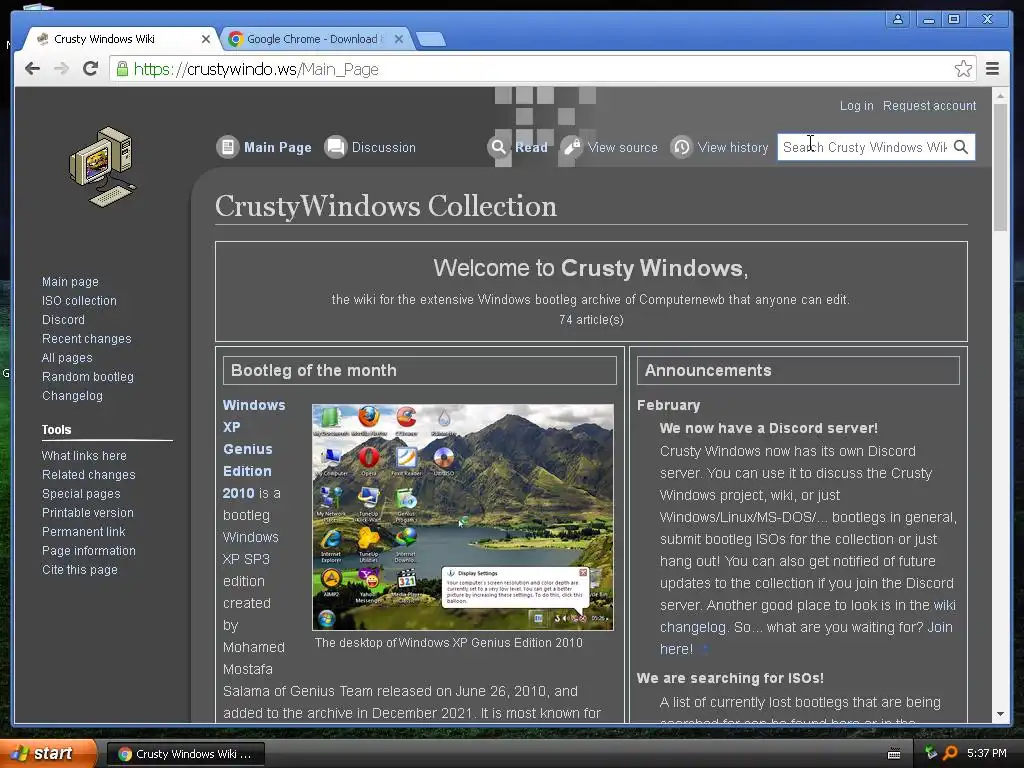1024x768 pixels.
Task: Click the scrollbar up arrow
Action: (x=1000, y=96)
